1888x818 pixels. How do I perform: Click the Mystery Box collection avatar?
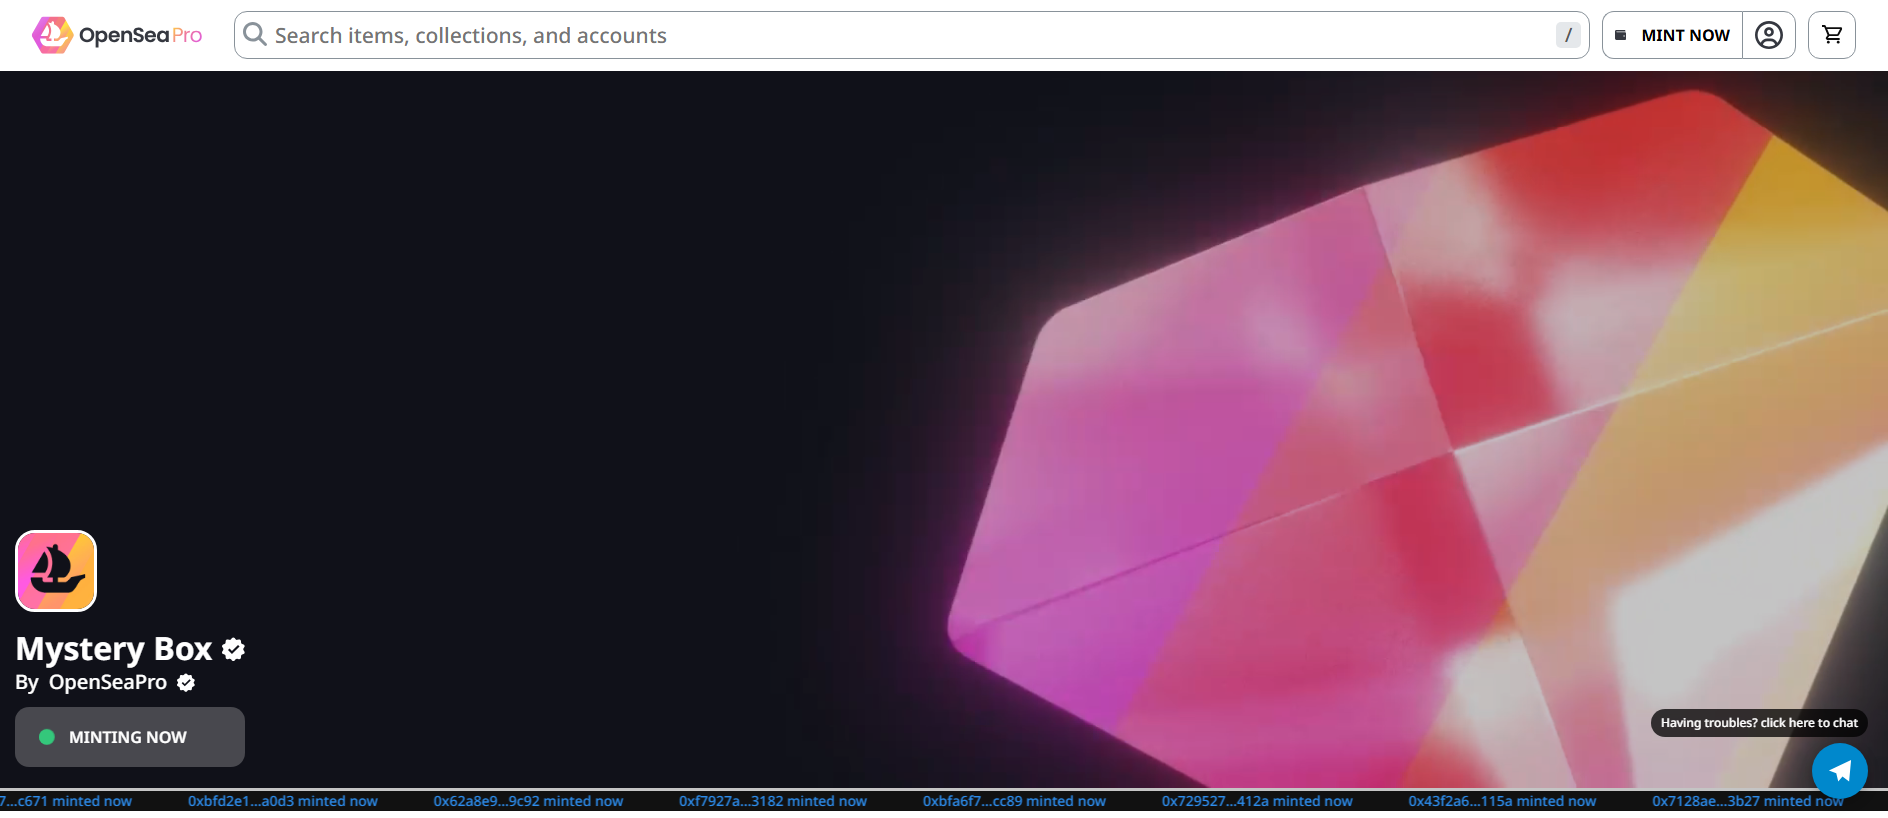pos(56,571)
